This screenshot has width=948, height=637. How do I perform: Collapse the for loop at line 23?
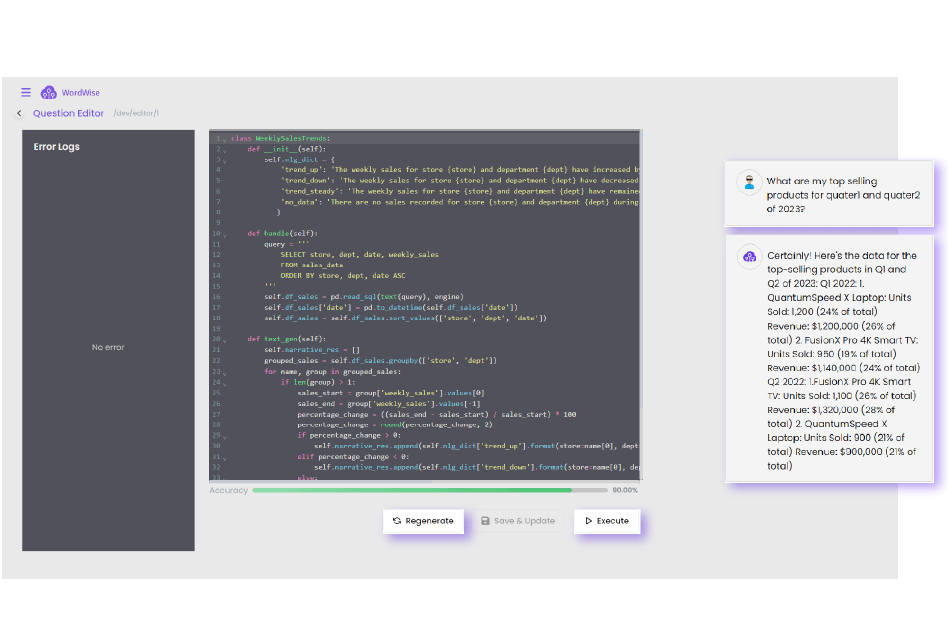pyautogui.click(x=225, y=371)
